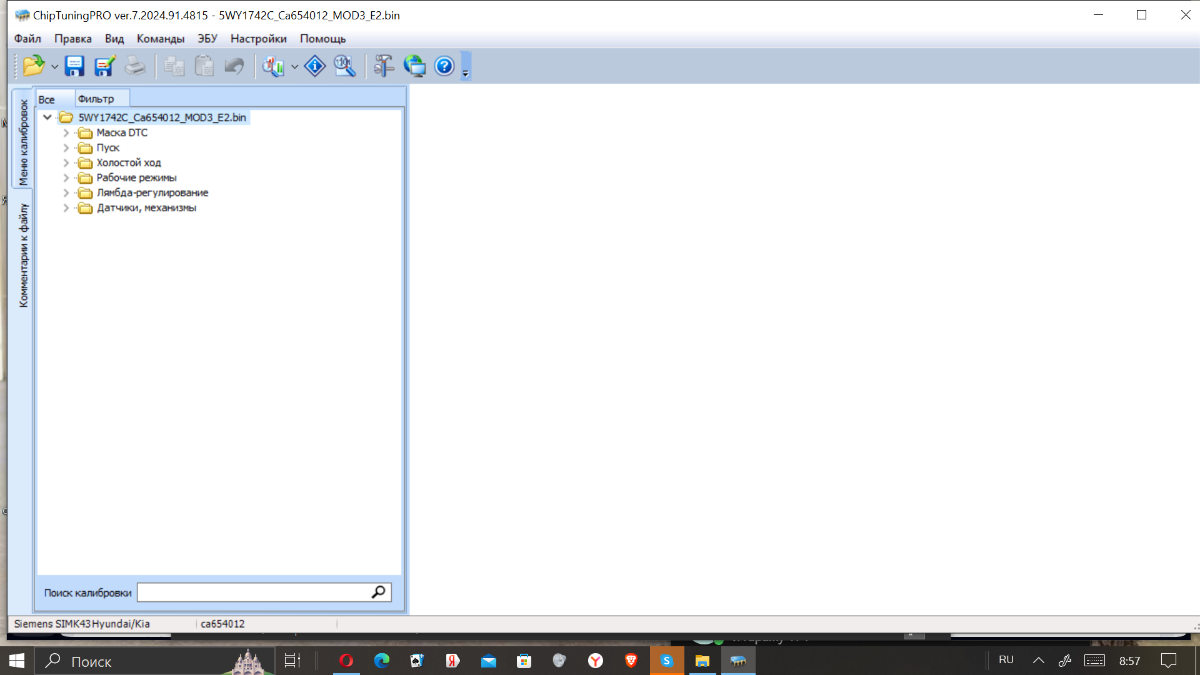1200x675 pixels.
Task: Open the Windows Start menu
Action: (17, 660)
